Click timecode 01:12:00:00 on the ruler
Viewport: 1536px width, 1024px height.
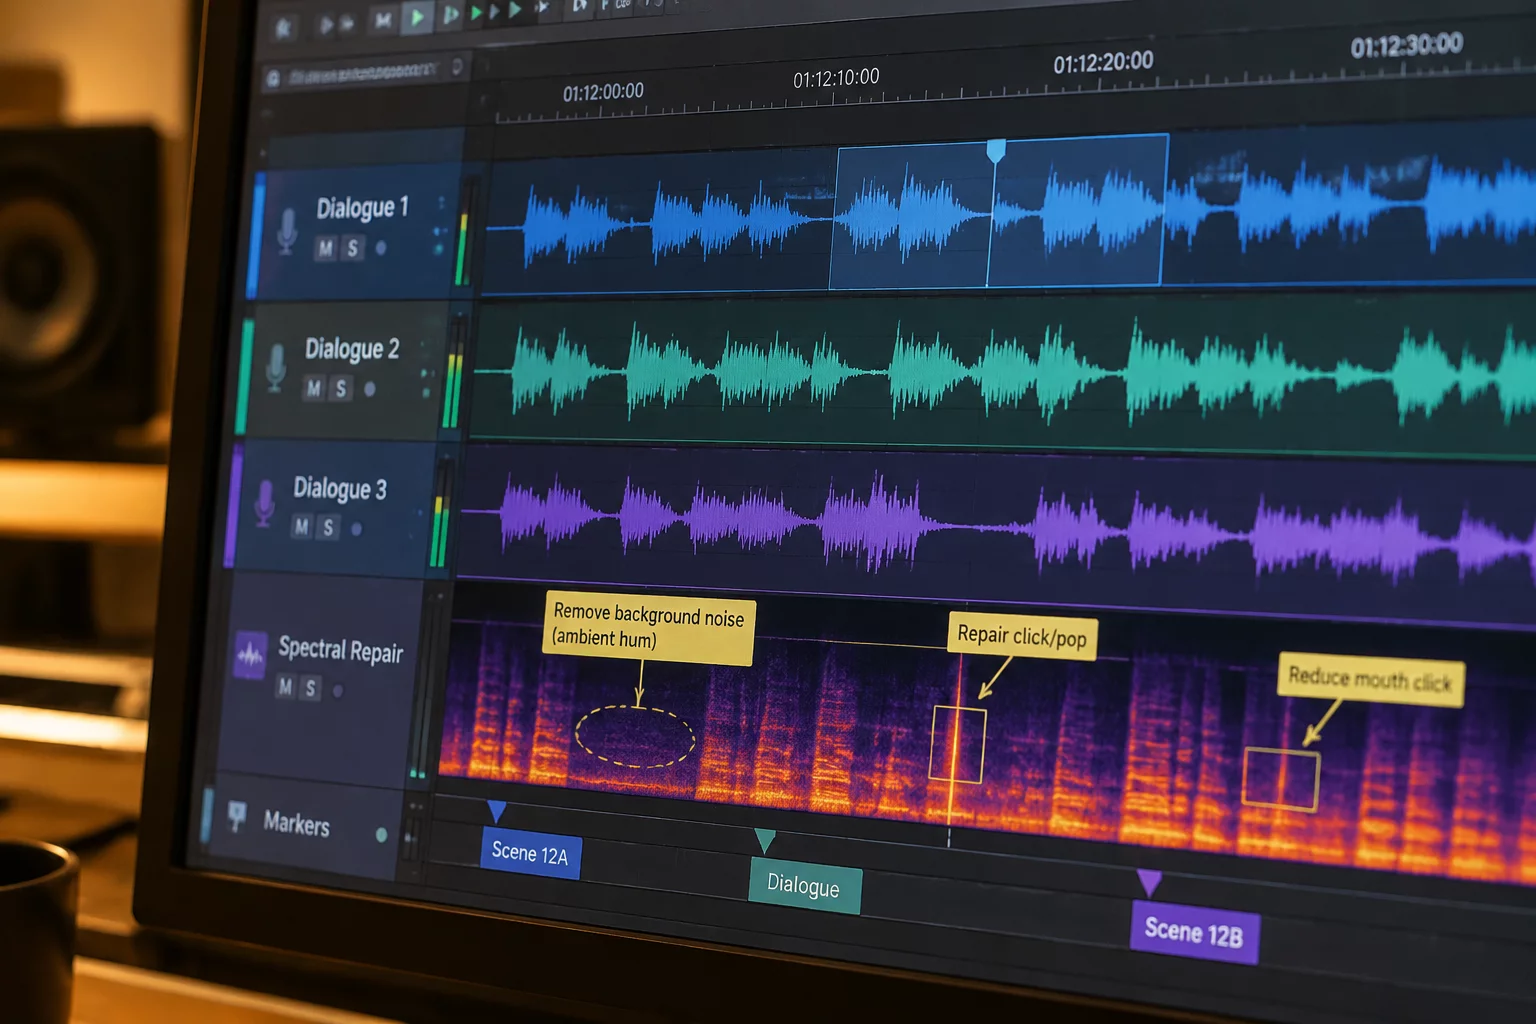click(x=603, y=93)
